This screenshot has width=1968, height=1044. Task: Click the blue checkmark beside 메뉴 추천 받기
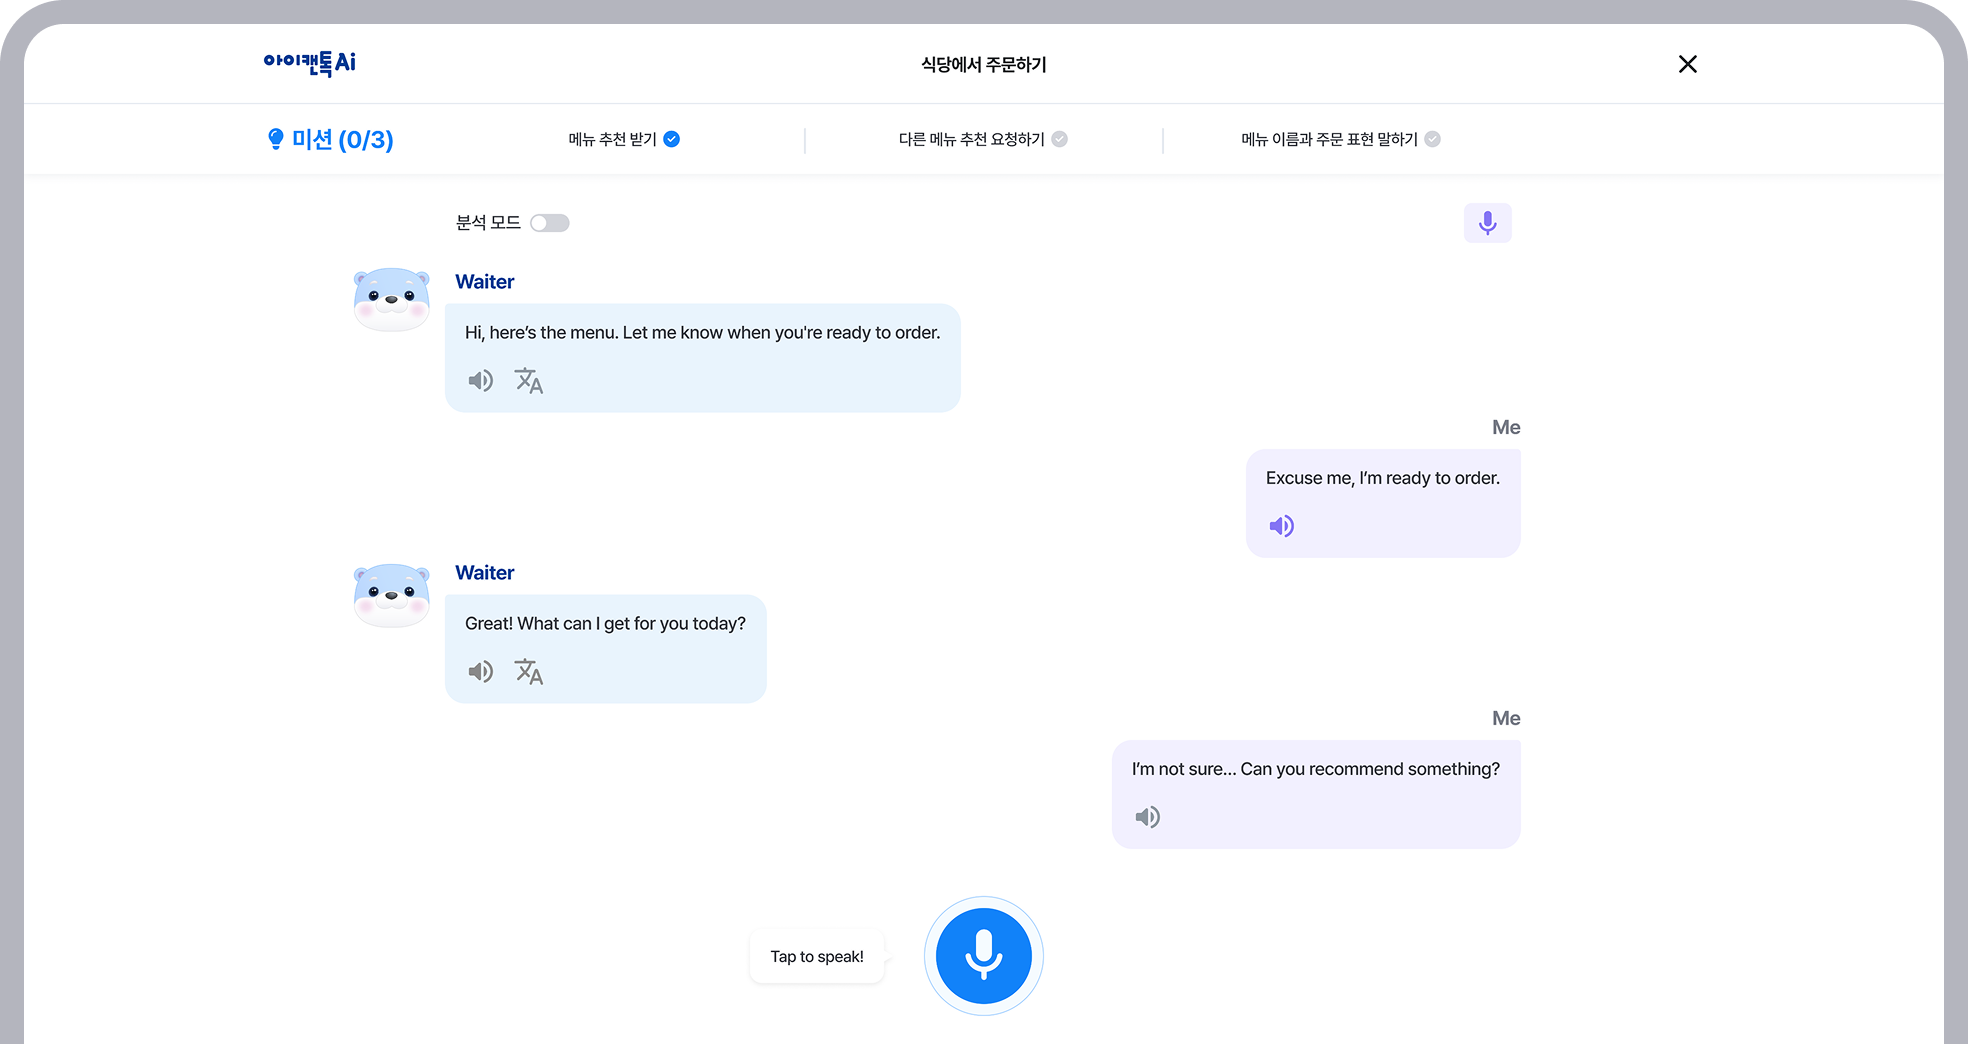[672, 139]
